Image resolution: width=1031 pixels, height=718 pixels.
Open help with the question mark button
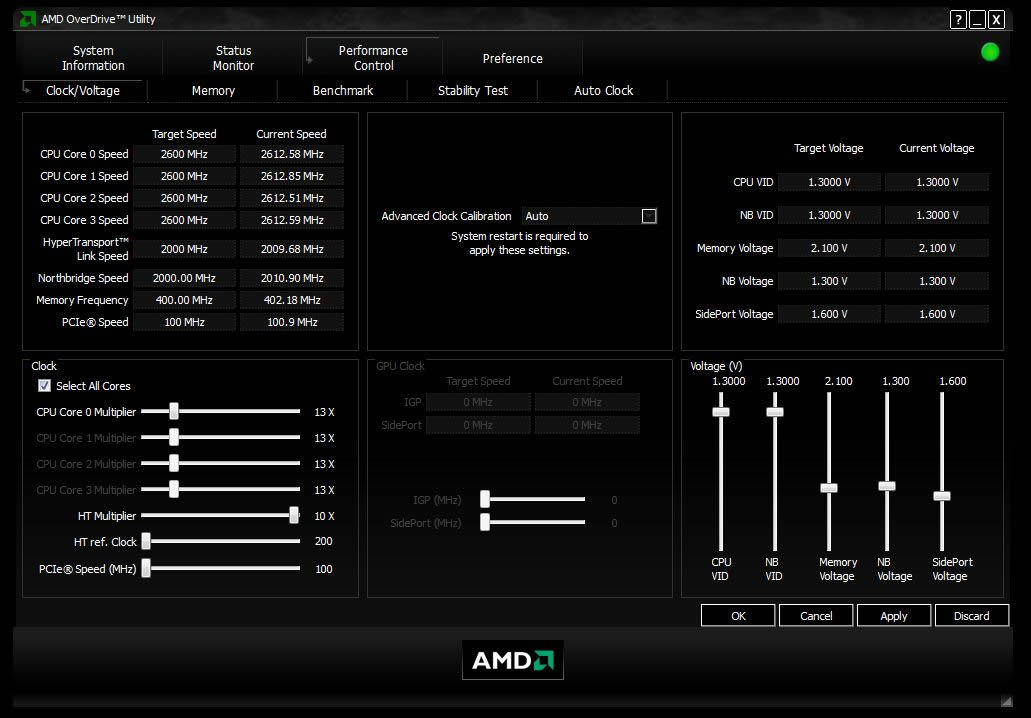[958, 20]
